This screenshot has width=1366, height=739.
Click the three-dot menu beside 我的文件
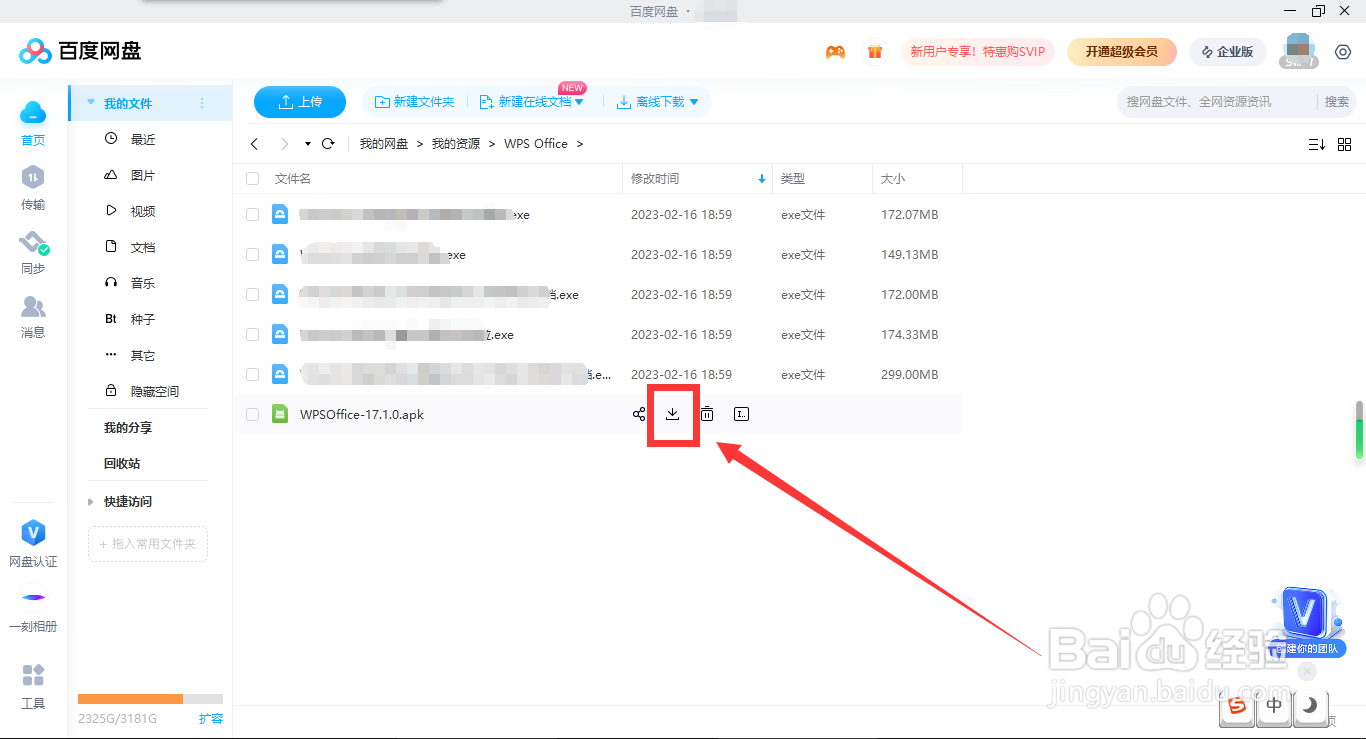point(202,103)
